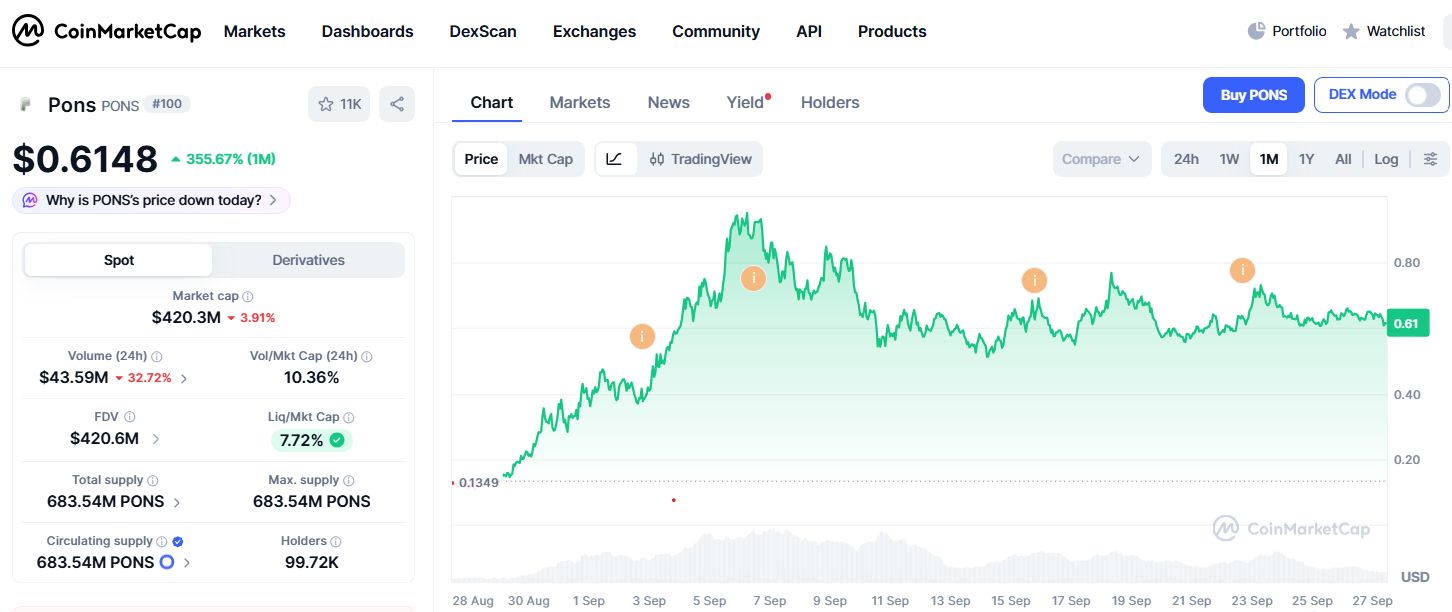
Task: Open the Holders tab
Action: click(x=830, y=102)
